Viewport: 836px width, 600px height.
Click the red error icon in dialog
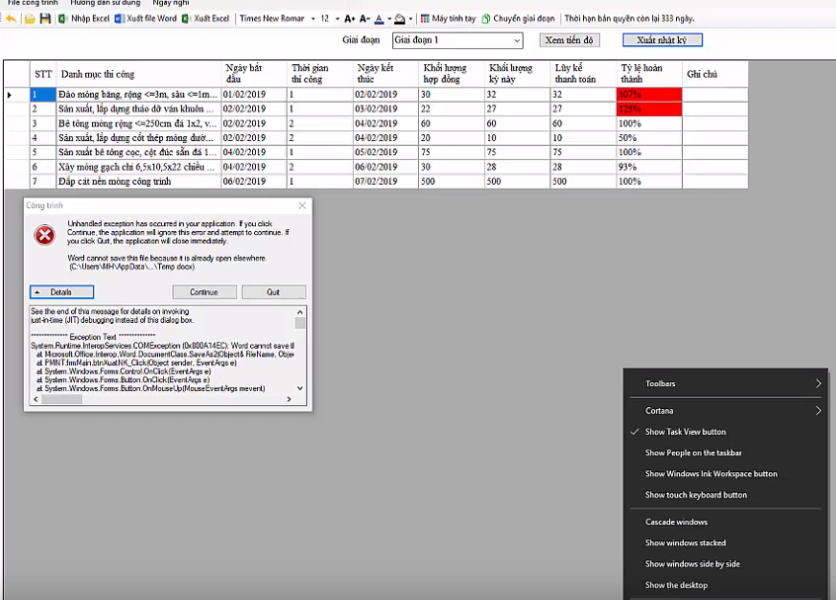pyautogui.click(x=45, y=235)
